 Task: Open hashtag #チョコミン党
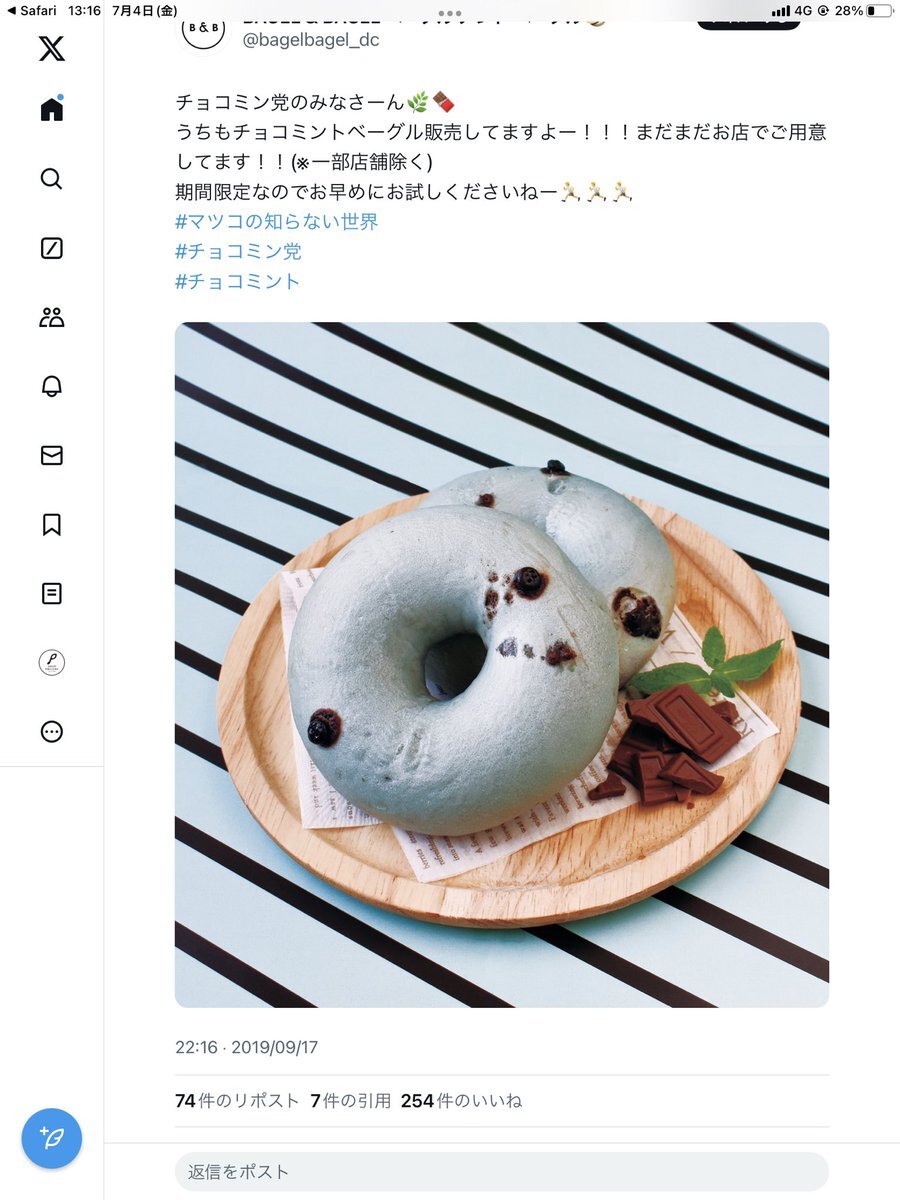click(x=238, y=251)
